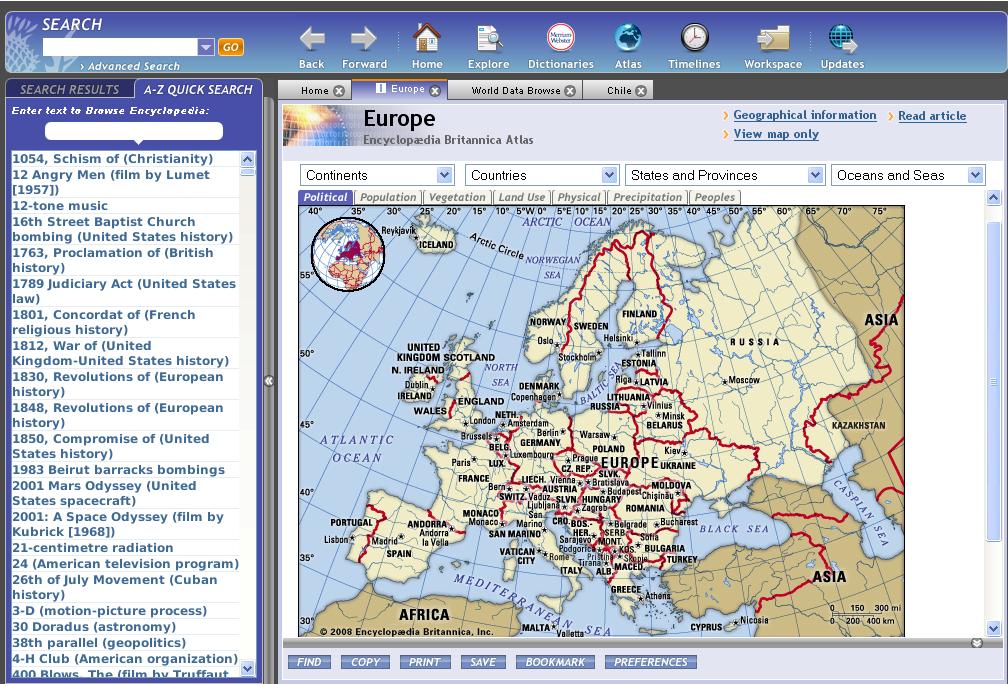Open the Atlas globe icon

628,37
